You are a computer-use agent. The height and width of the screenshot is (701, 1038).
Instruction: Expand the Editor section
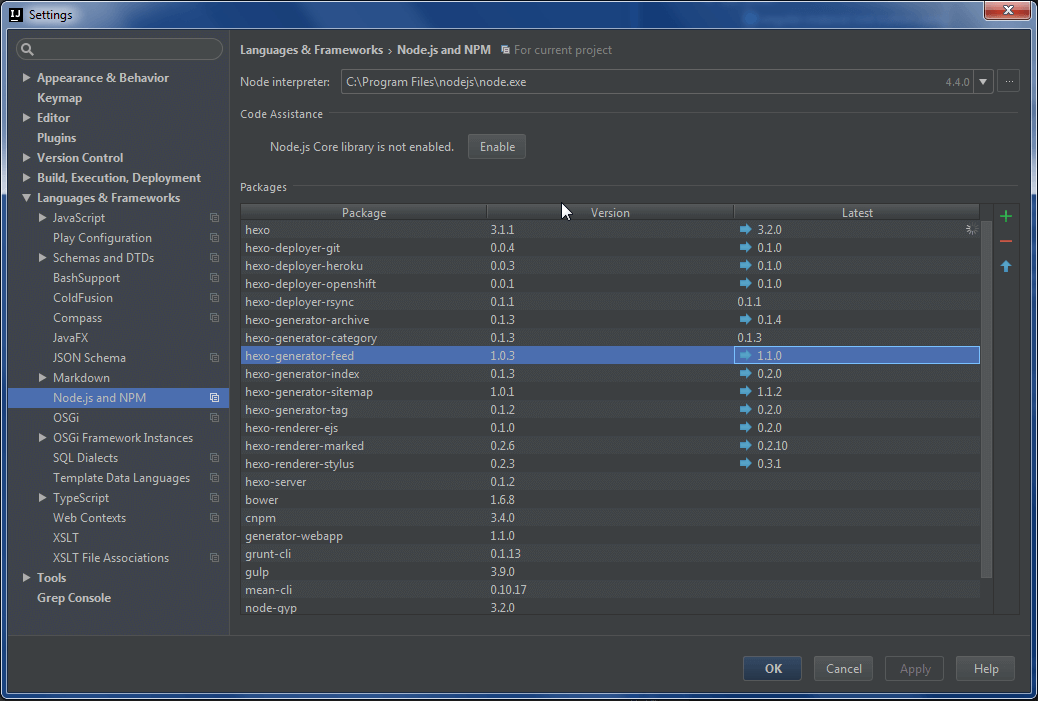click(x=26, y=117)
